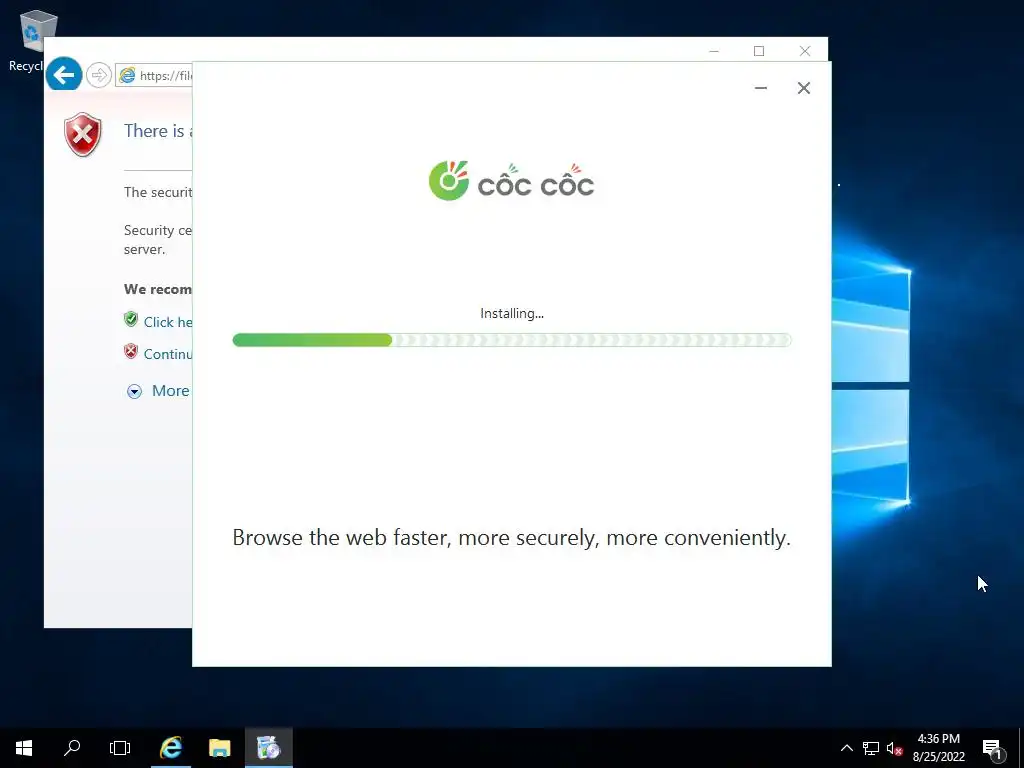Click the "Installing..." status text
The image size is (1024, 768).
[512, 313]
